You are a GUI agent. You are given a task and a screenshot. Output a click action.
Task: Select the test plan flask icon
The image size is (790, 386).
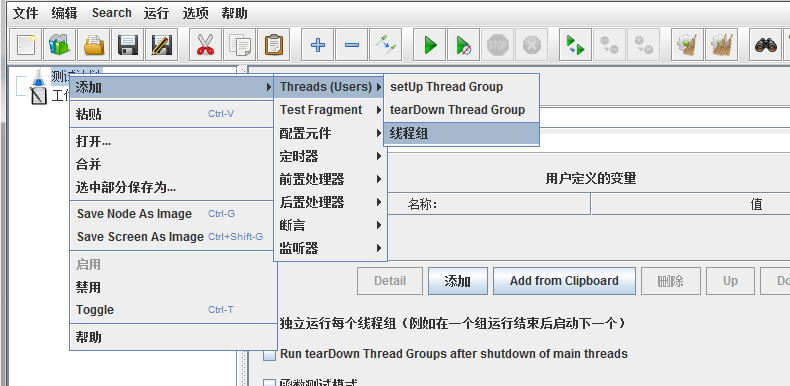38,77
